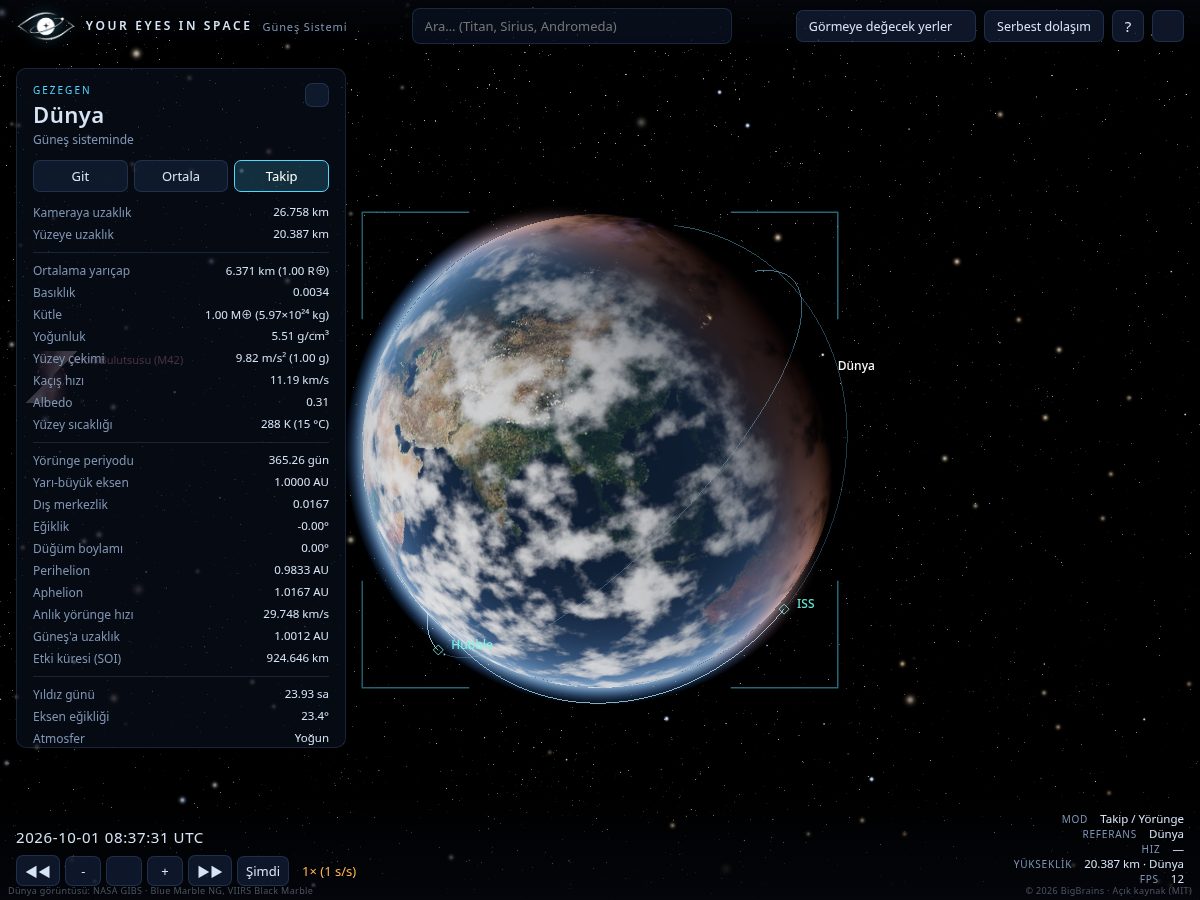Open Görmeye değecek yerler
This screenshot has height=900, width=1200.
tap(886, 26)
